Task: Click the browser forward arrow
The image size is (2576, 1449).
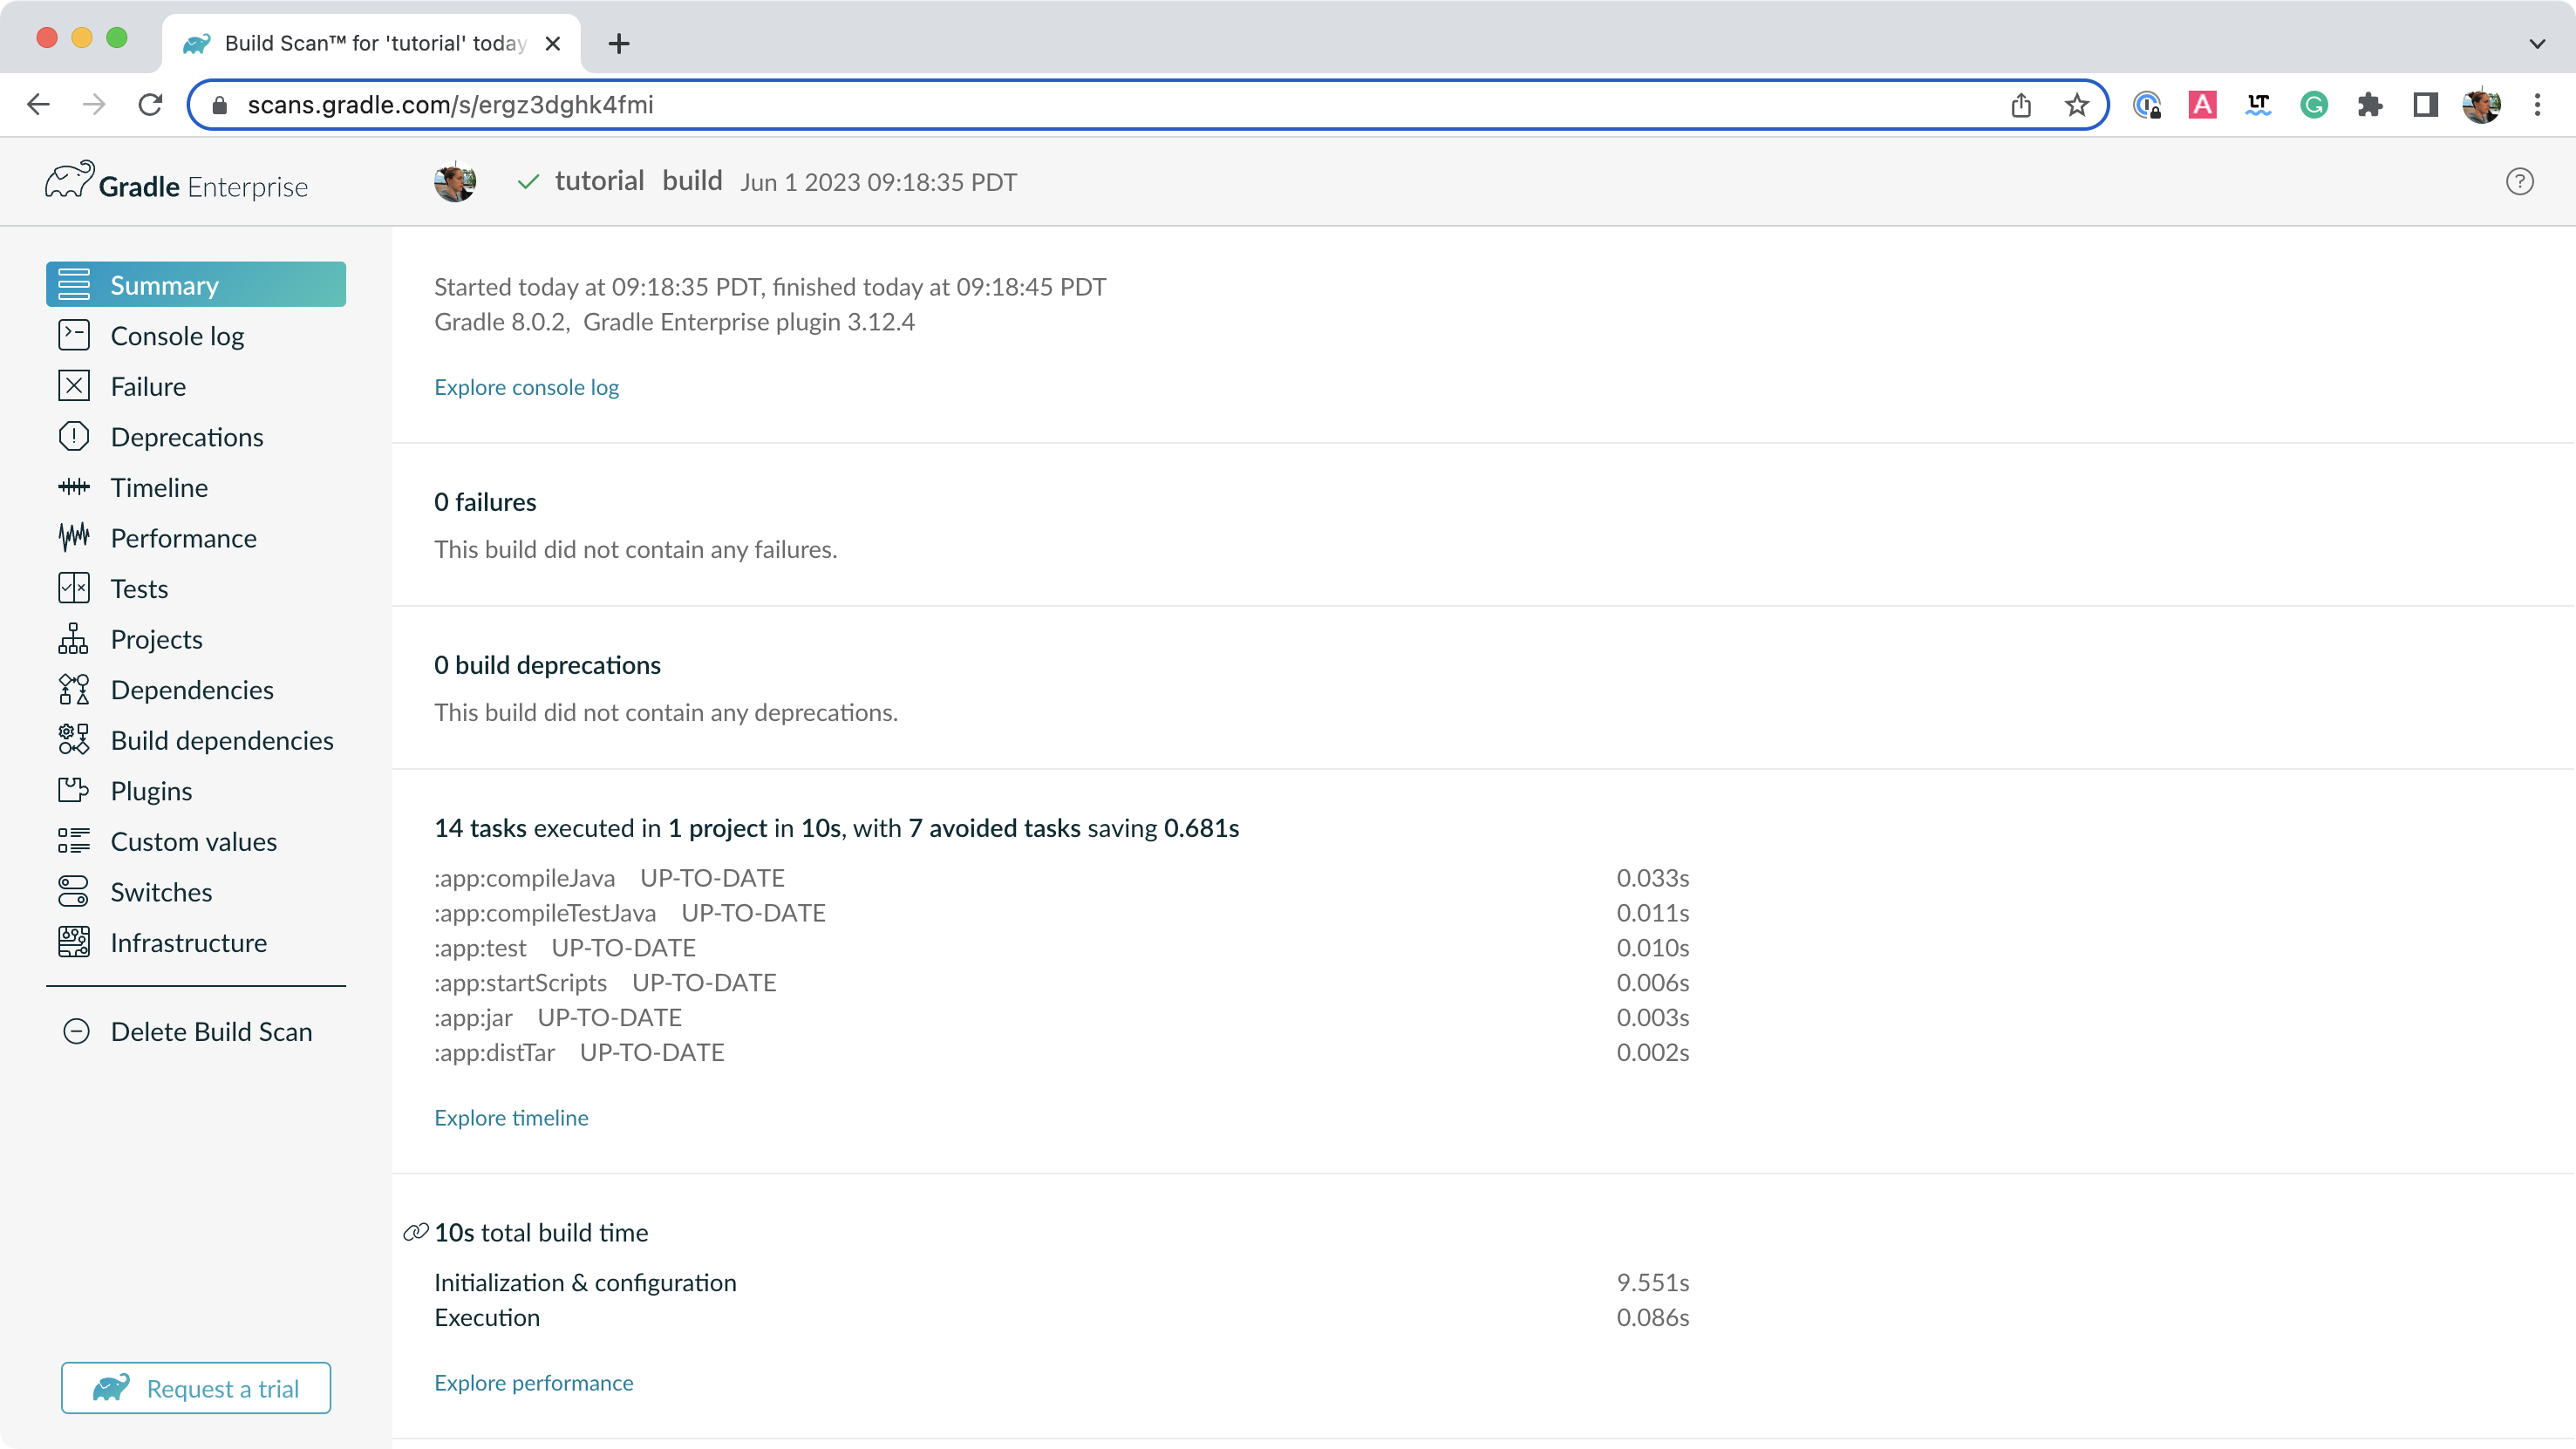Action: (94, 105)
